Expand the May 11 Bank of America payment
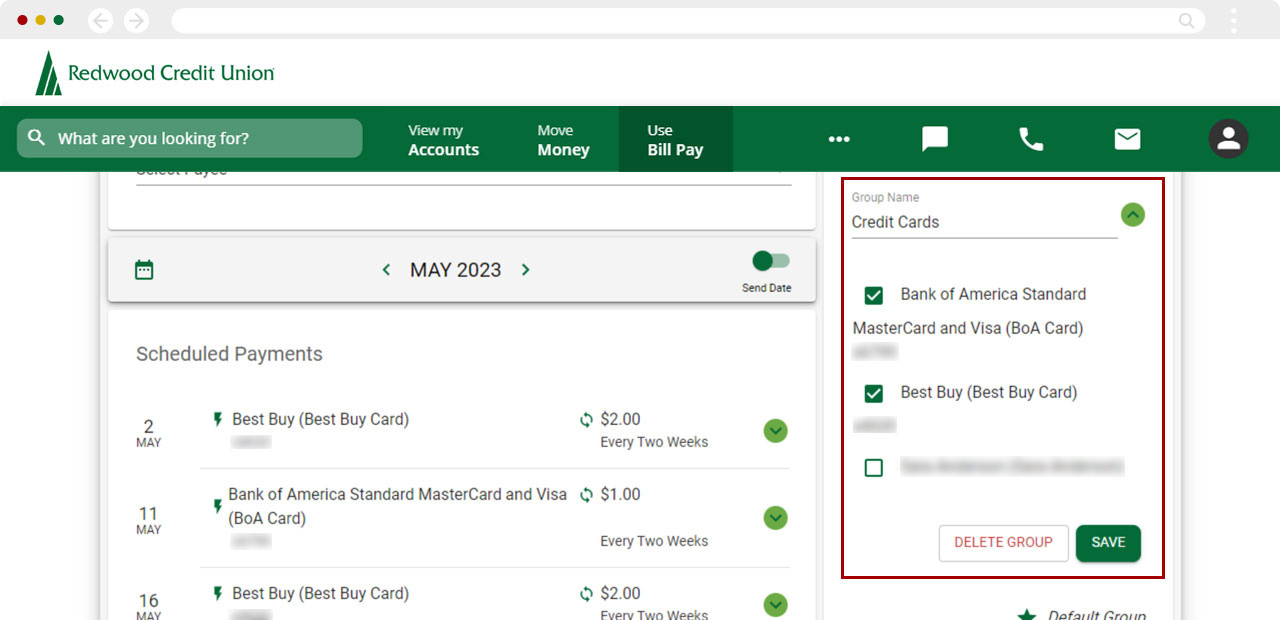The width and height of the screenshot is (1280, 620). click(x=775, y=518)
